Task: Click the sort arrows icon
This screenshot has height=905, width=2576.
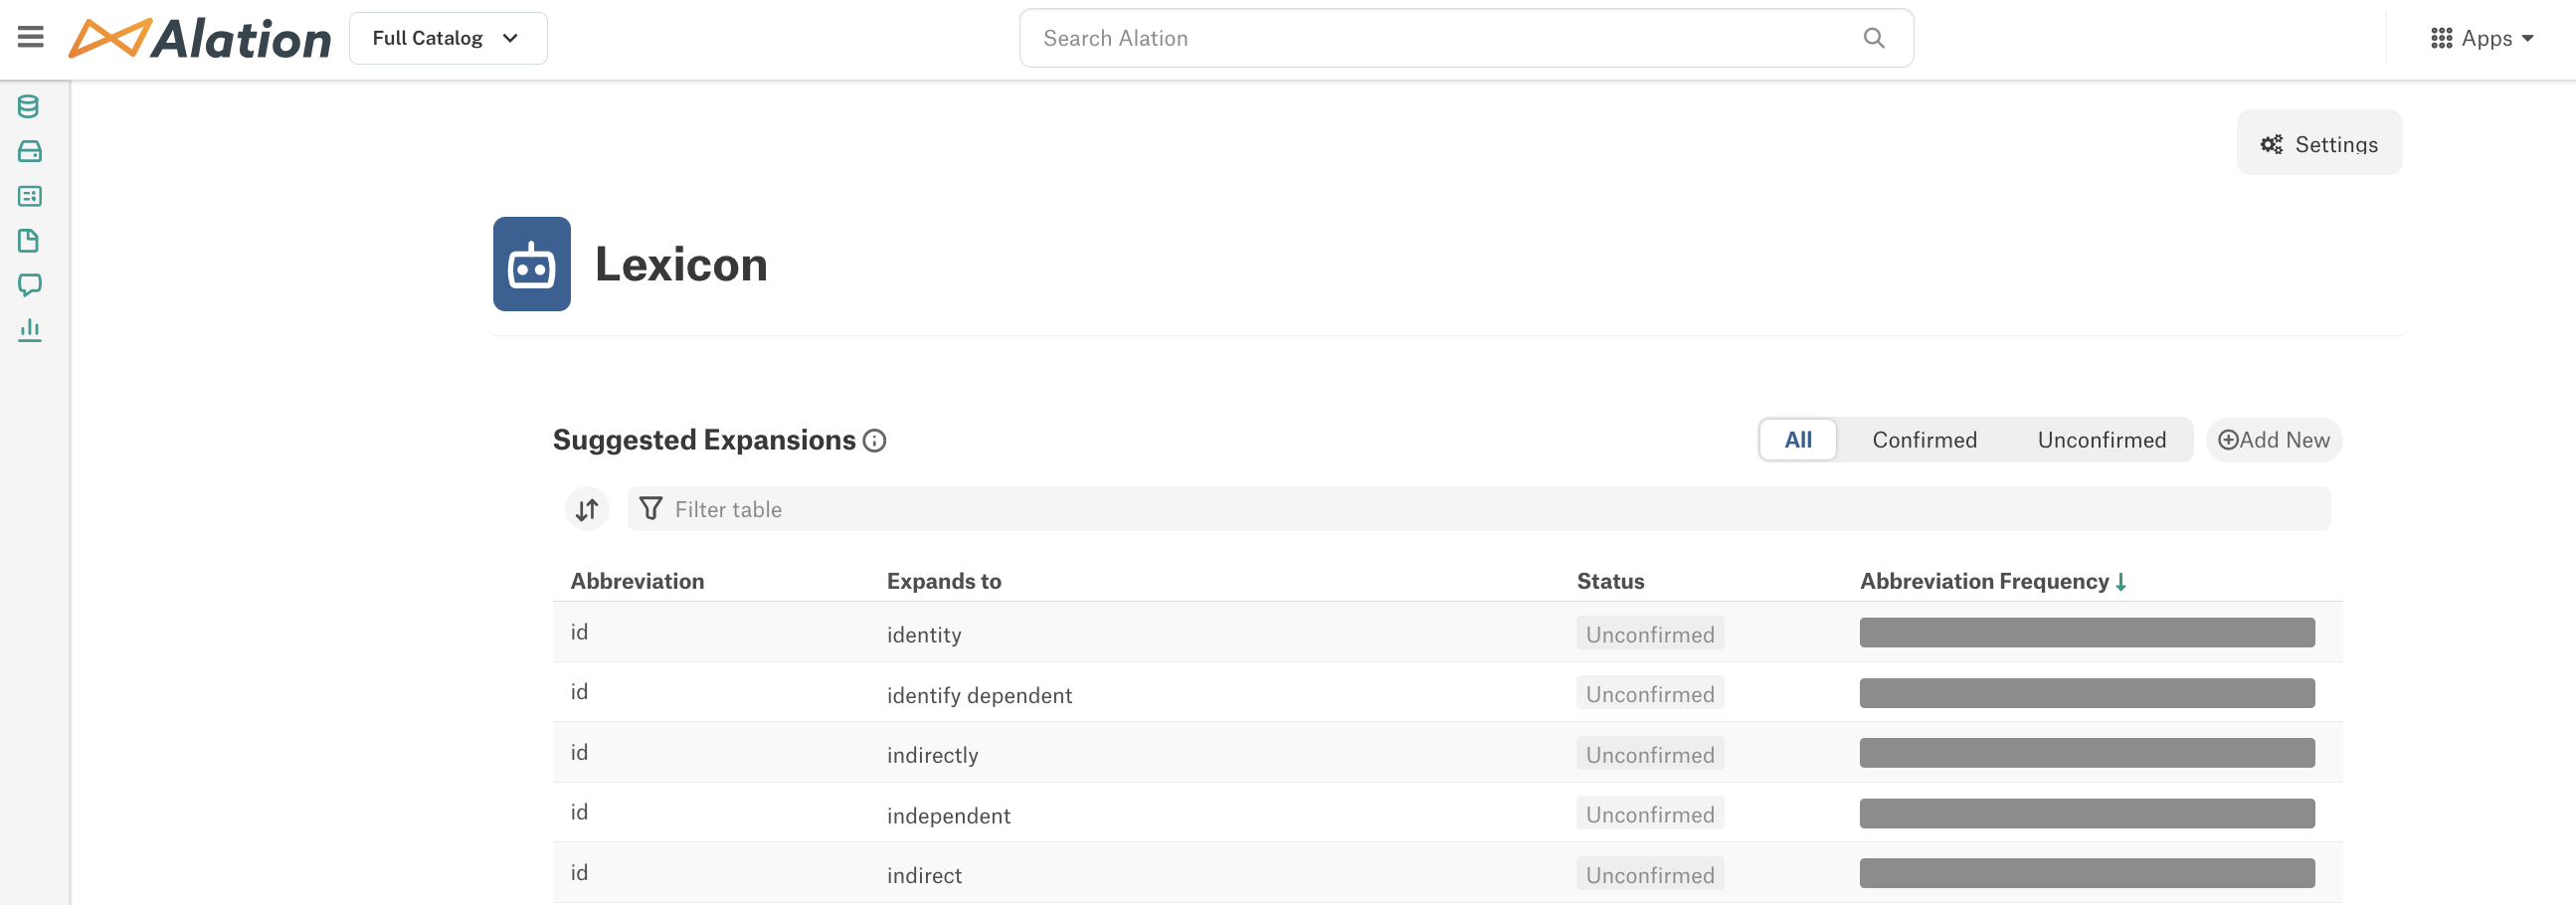Action: click(x=587, y=510)
